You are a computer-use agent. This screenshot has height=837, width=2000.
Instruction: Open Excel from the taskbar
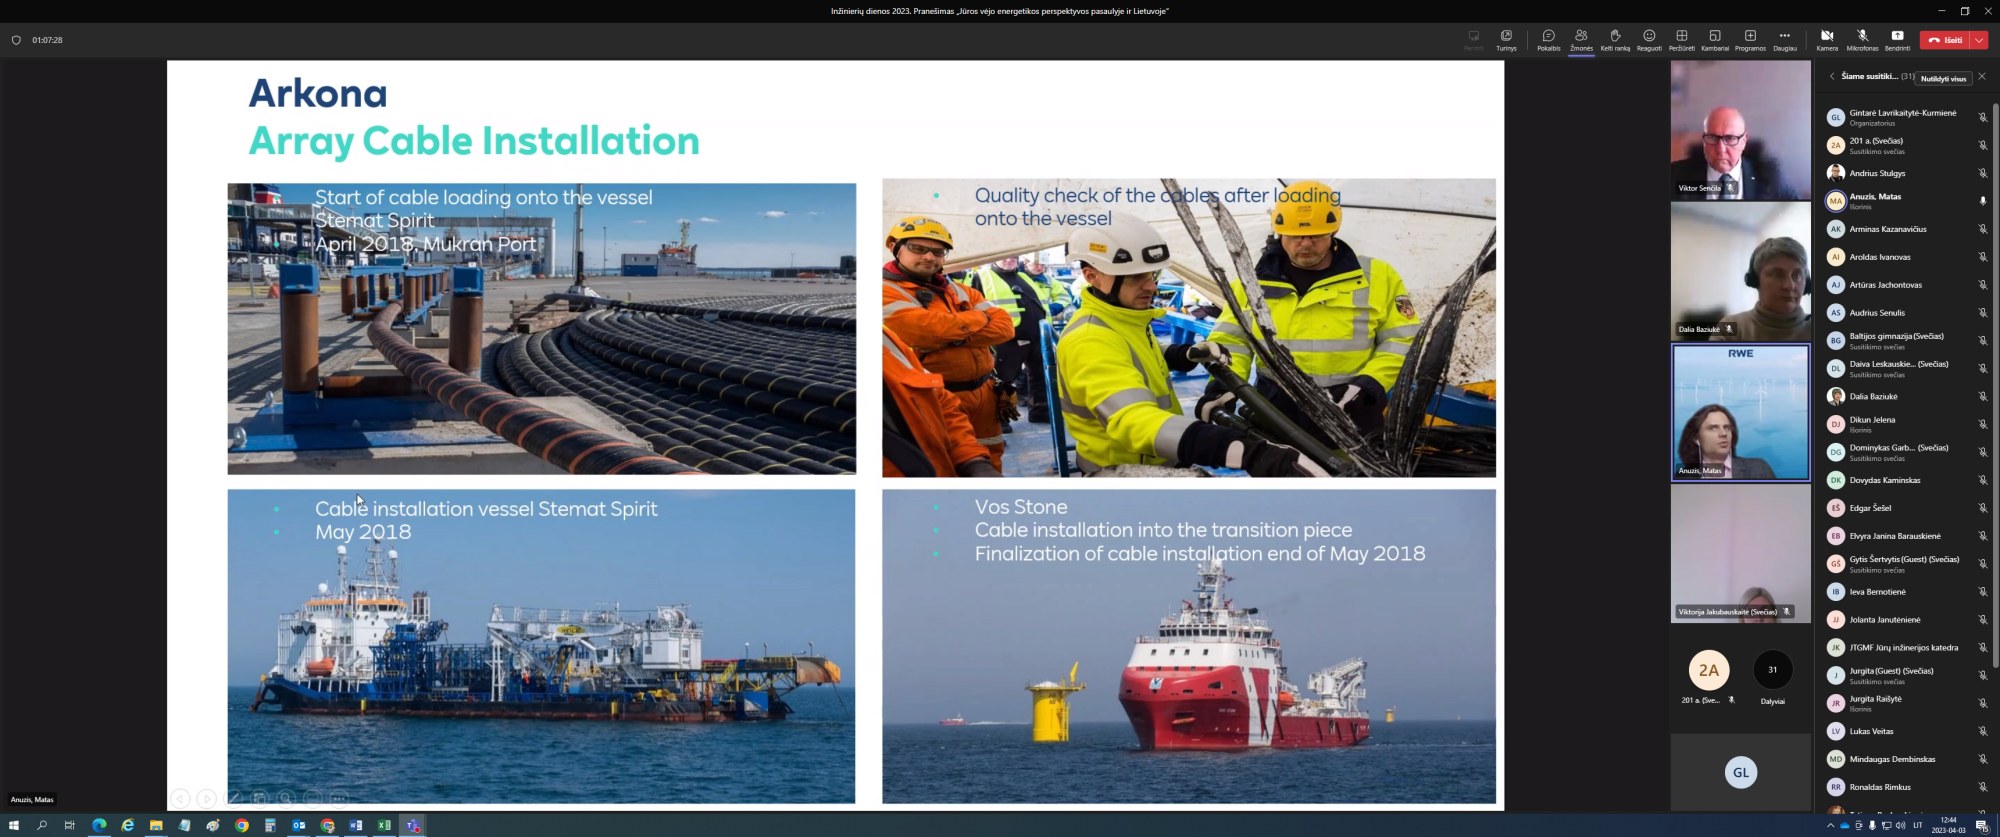click(384, 825)
